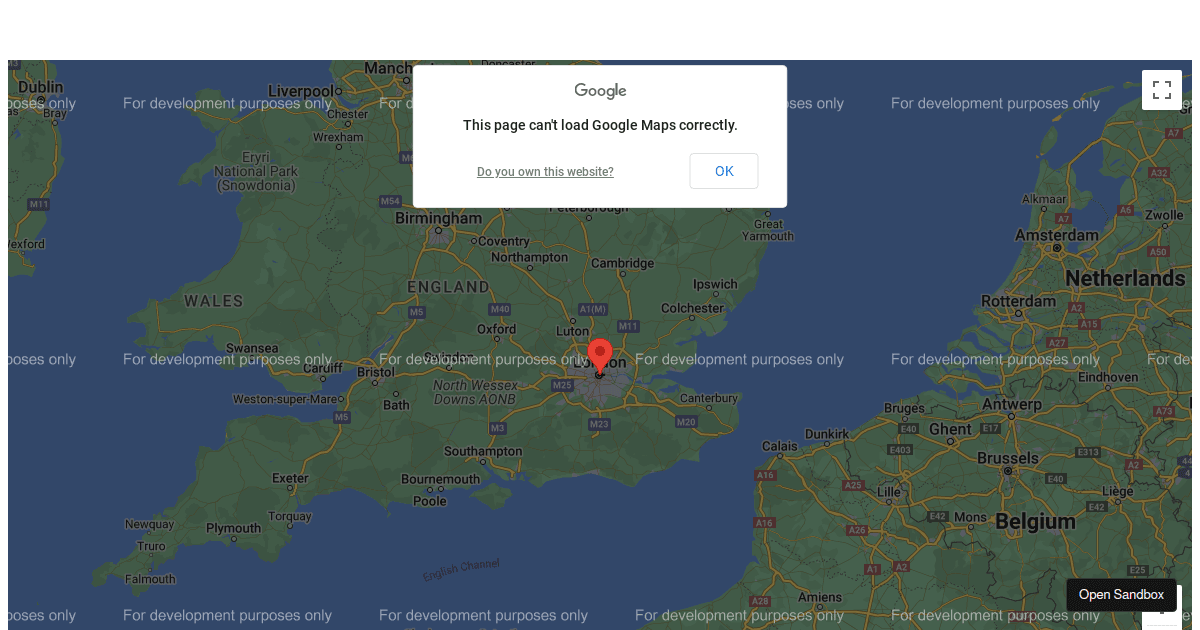Click the Antwerp label
The height and width of the screenshot is (630, 1200).
tap(1012, 405)
